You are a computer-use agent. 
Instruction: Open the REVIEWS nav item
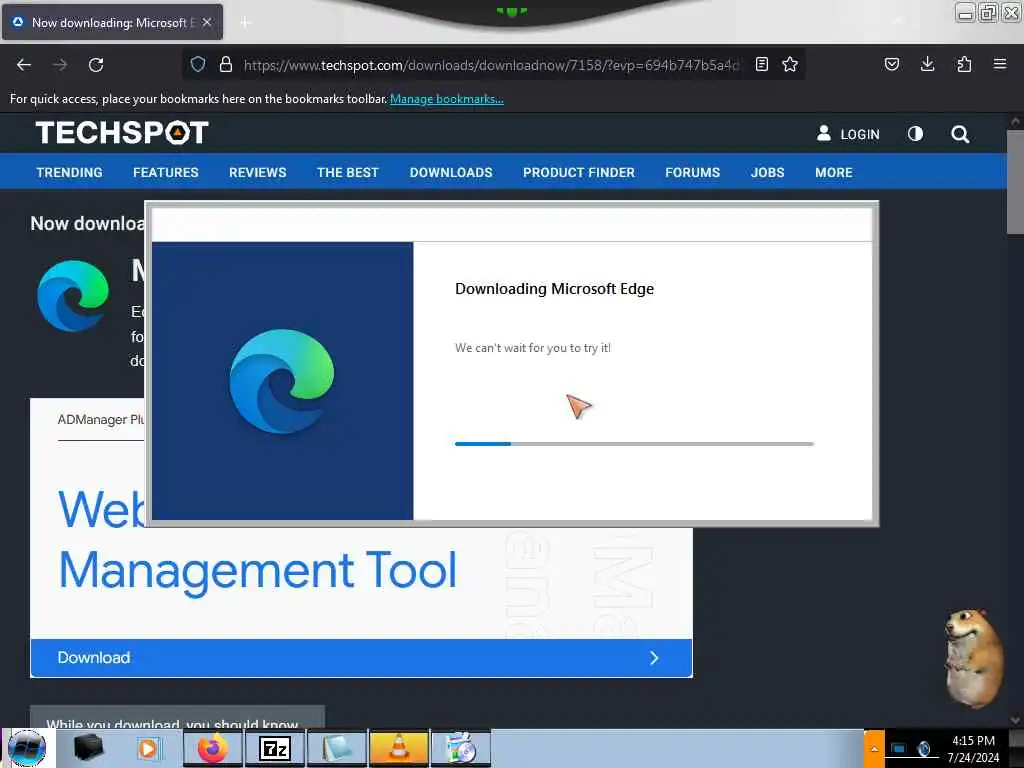point(257,172)
